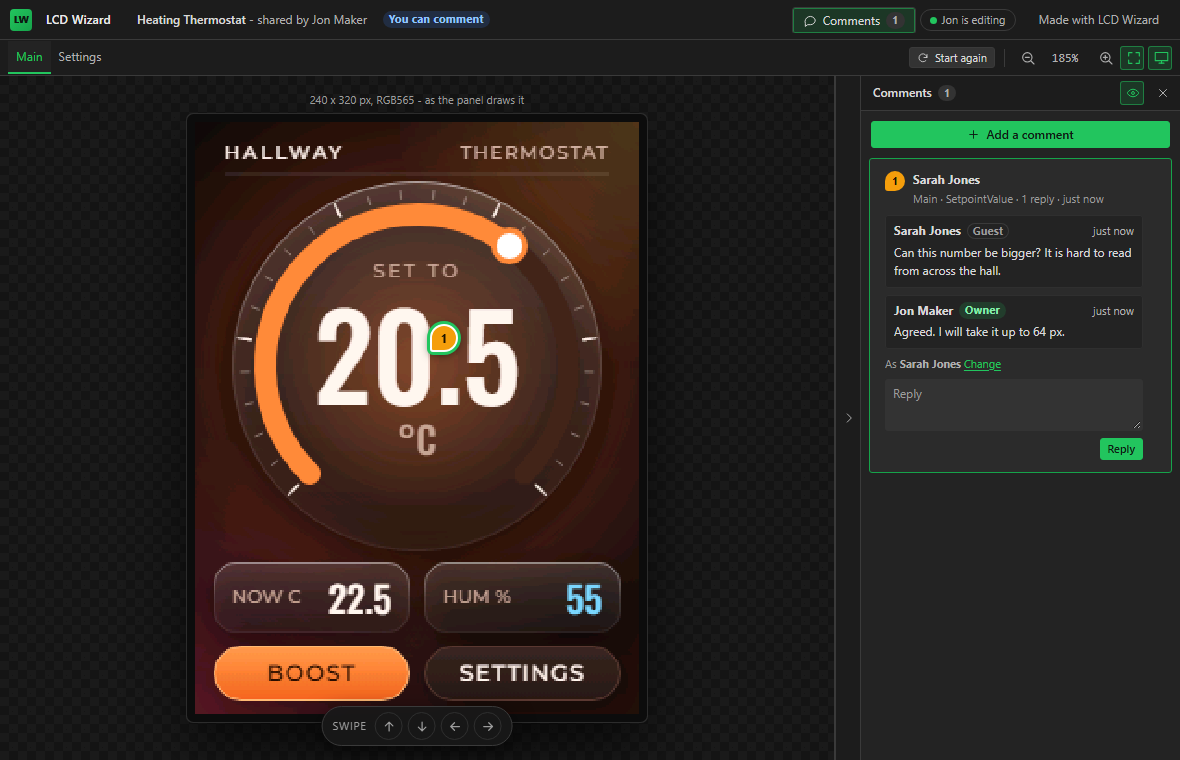Click the monitor display icon
This screenshot has width=1180, height=760.
click(x=1161, y=58)
